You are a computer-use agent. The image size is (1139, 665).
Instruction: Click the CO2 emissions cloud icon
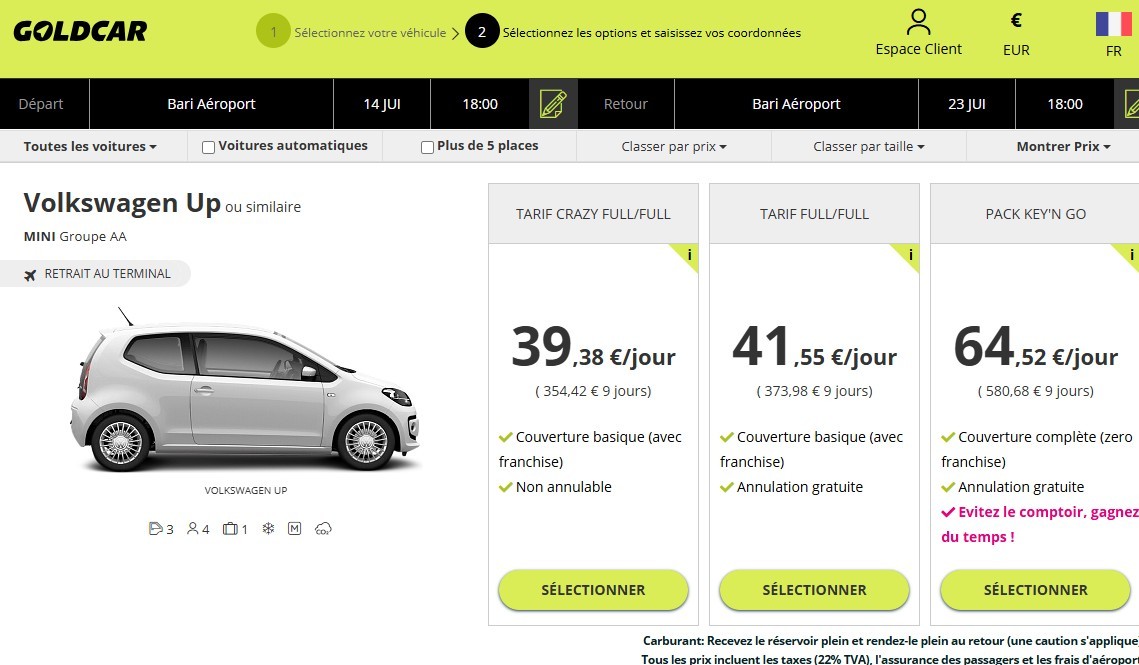coord(323,528)
